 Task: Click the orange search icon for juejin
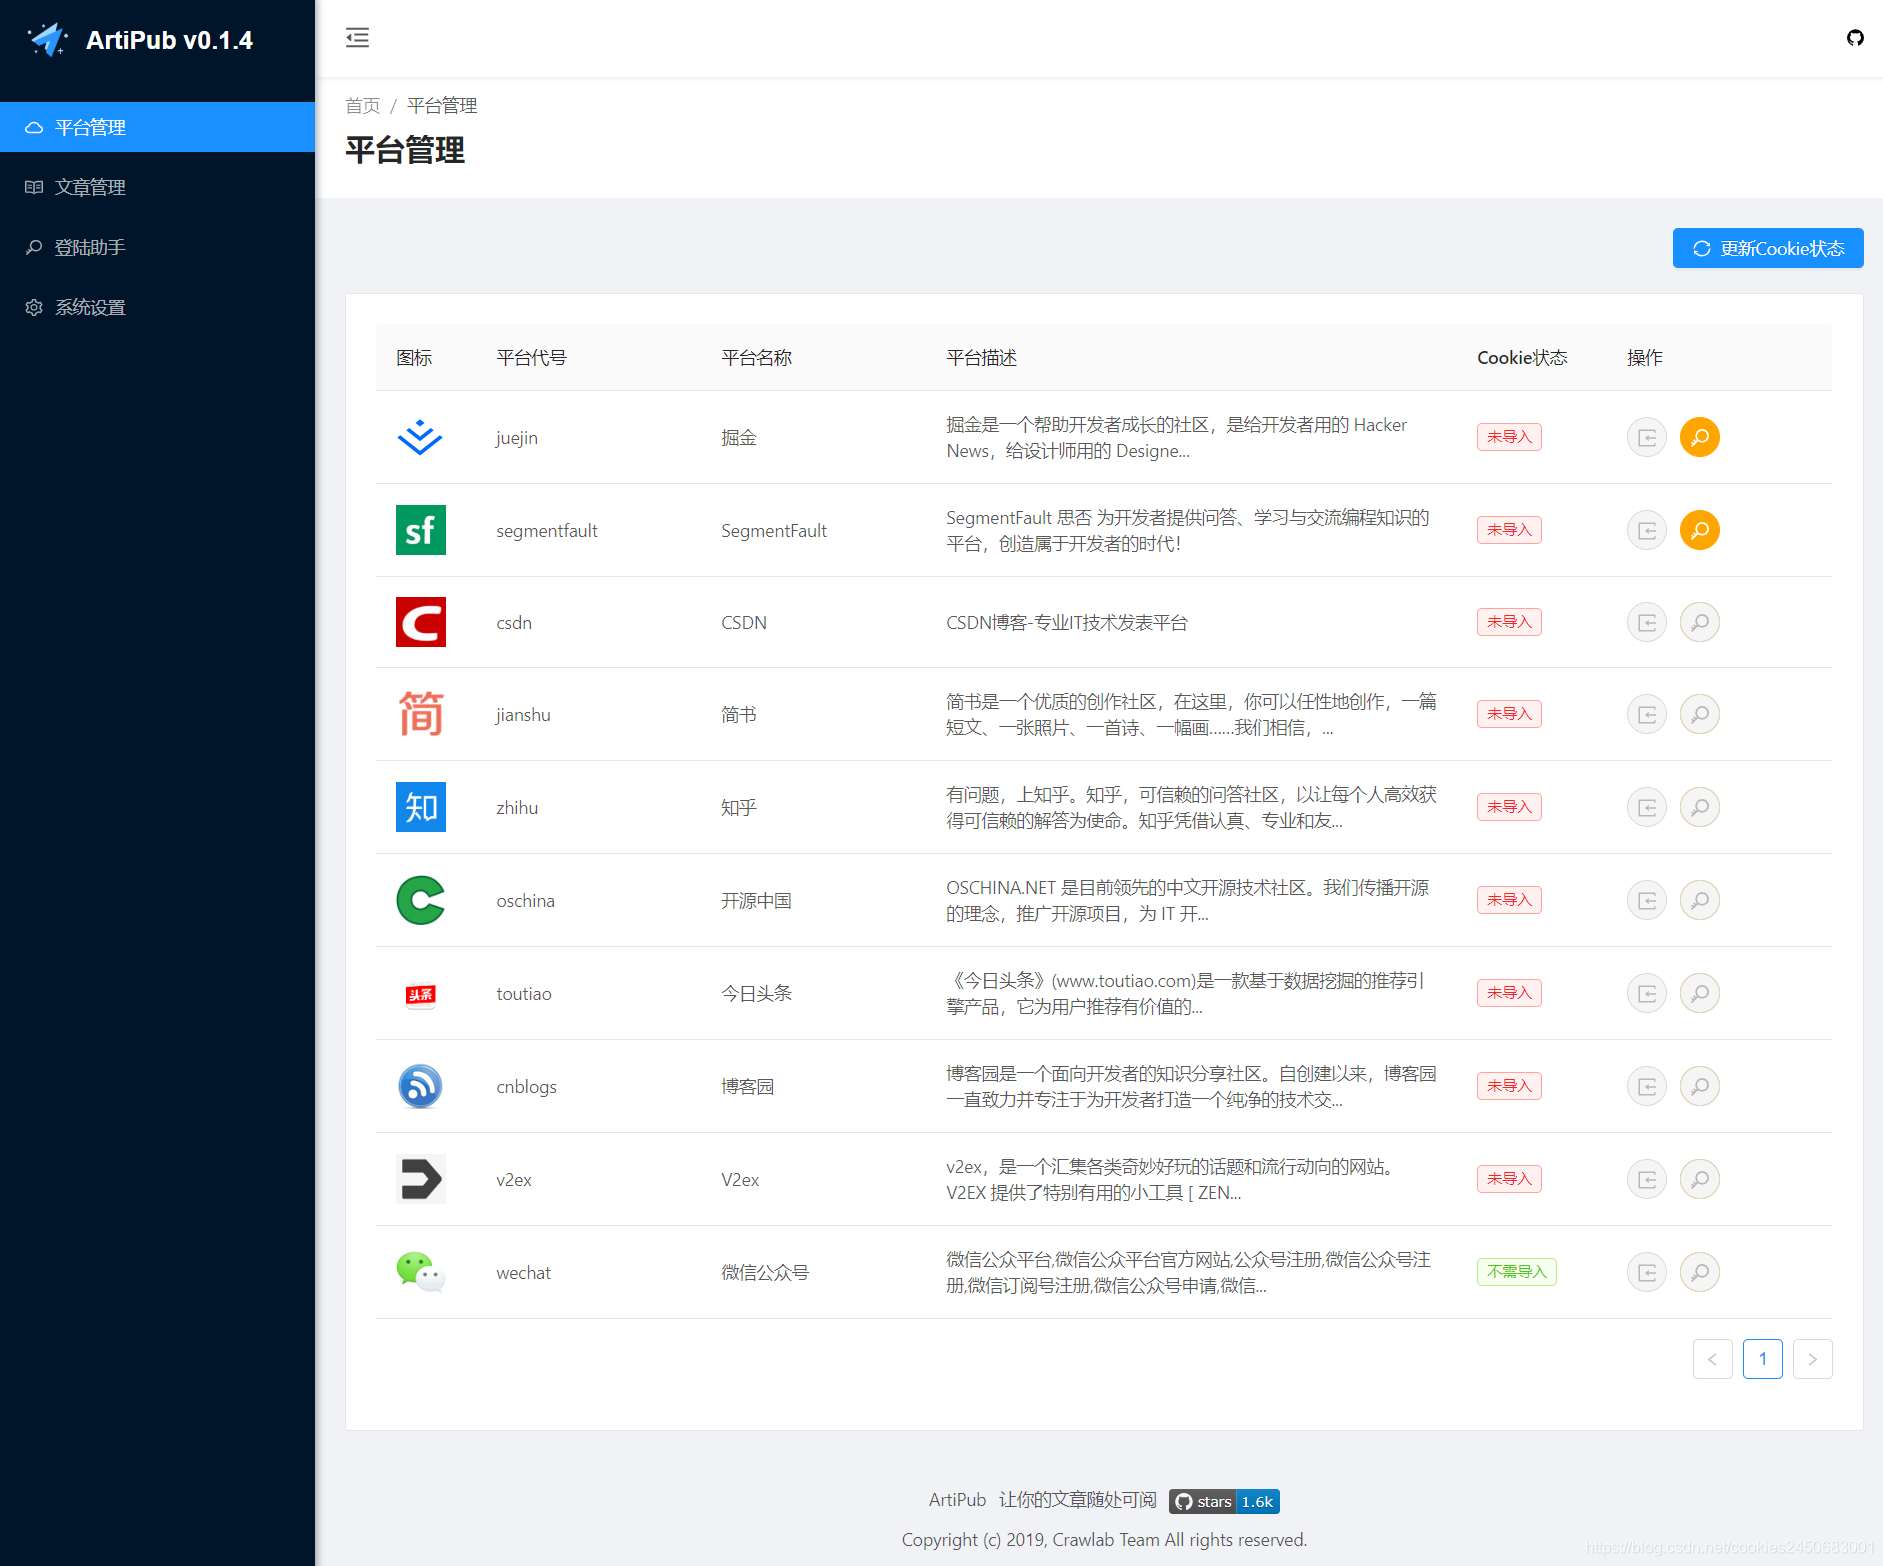1700,437
